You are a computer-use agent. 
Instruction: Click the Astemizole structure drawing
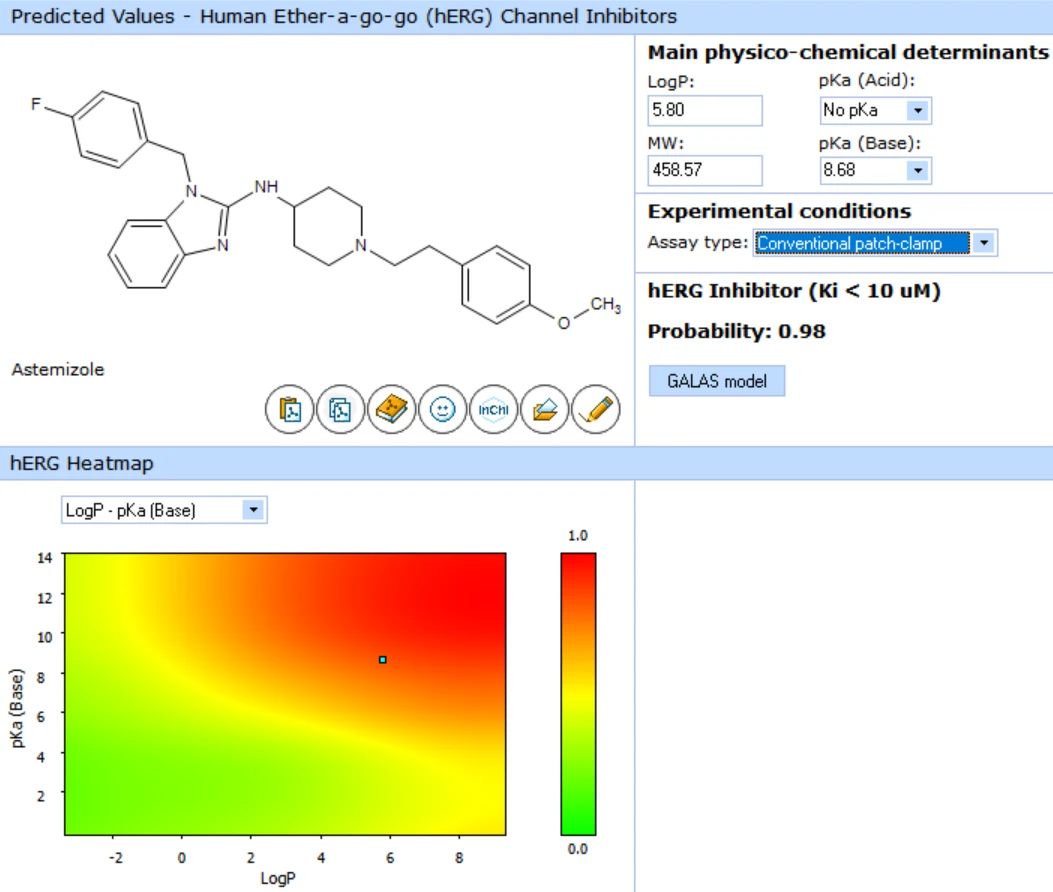(325, 208)
